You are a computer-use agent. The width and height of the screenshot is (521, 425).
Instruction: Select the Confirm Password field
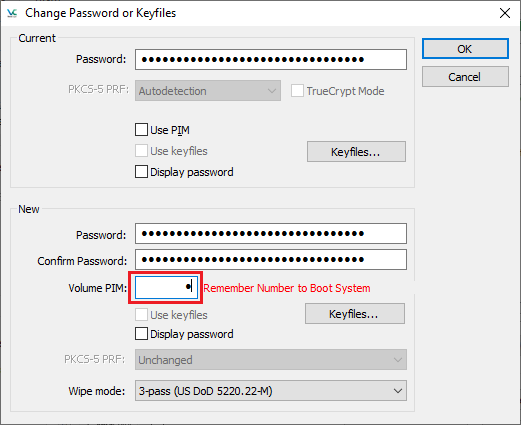(x=271, y=260)
